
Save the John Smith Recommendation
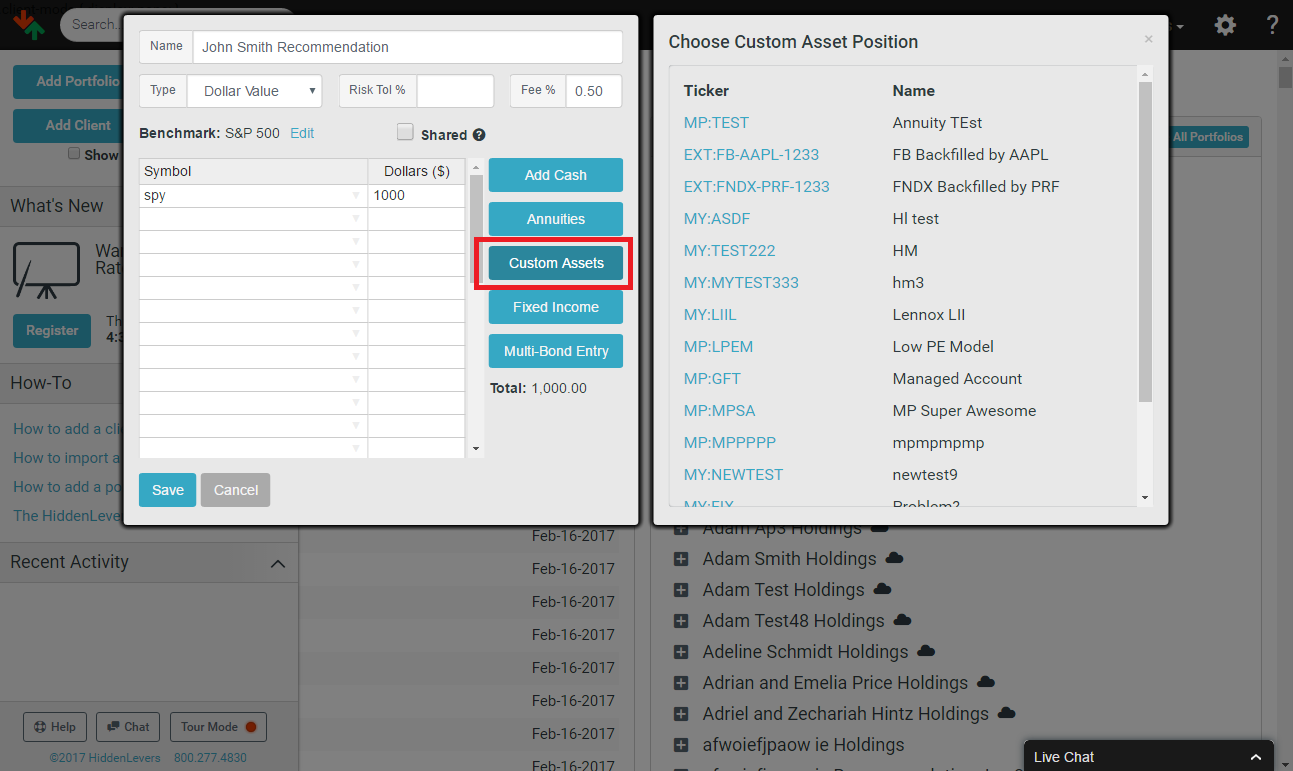tap(167, 490)
